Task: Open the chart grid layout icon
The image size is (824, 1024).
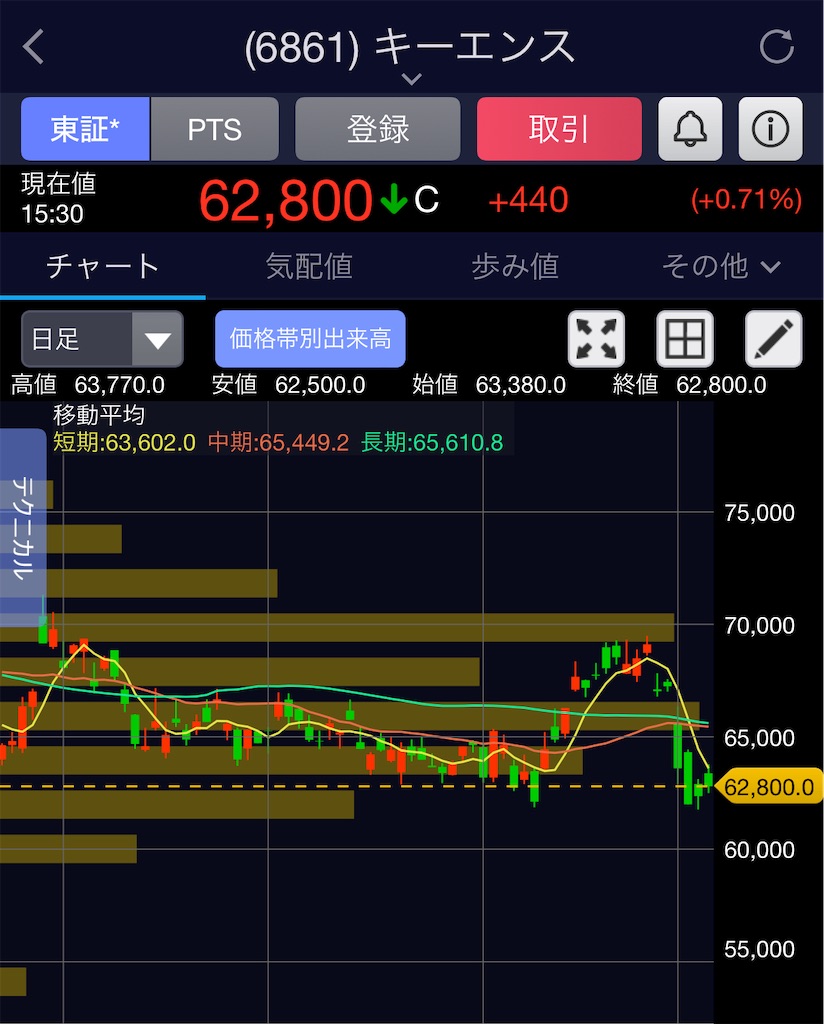Action: (x=685, y=339)
